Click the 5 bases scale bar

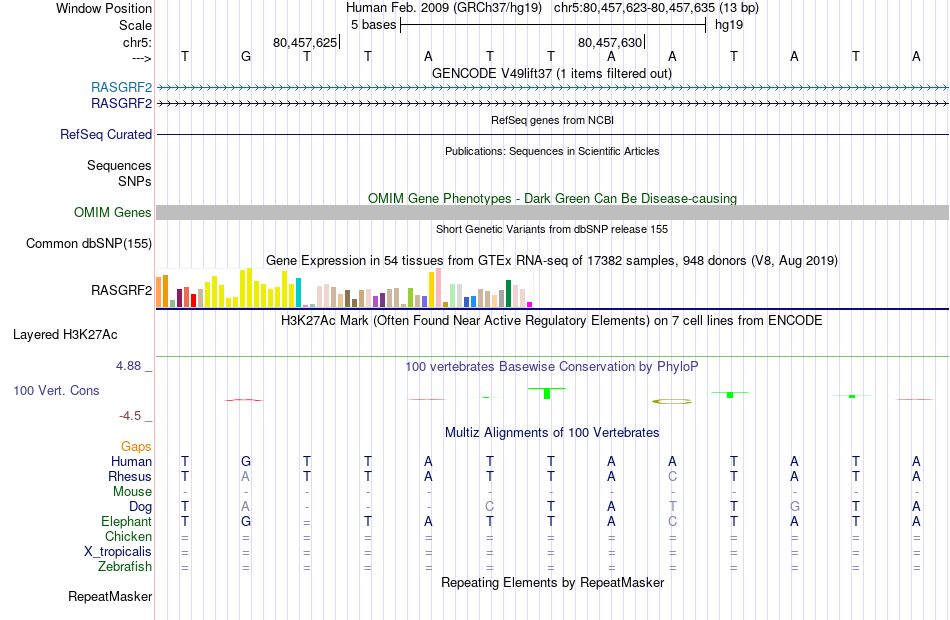click(553, 25)
